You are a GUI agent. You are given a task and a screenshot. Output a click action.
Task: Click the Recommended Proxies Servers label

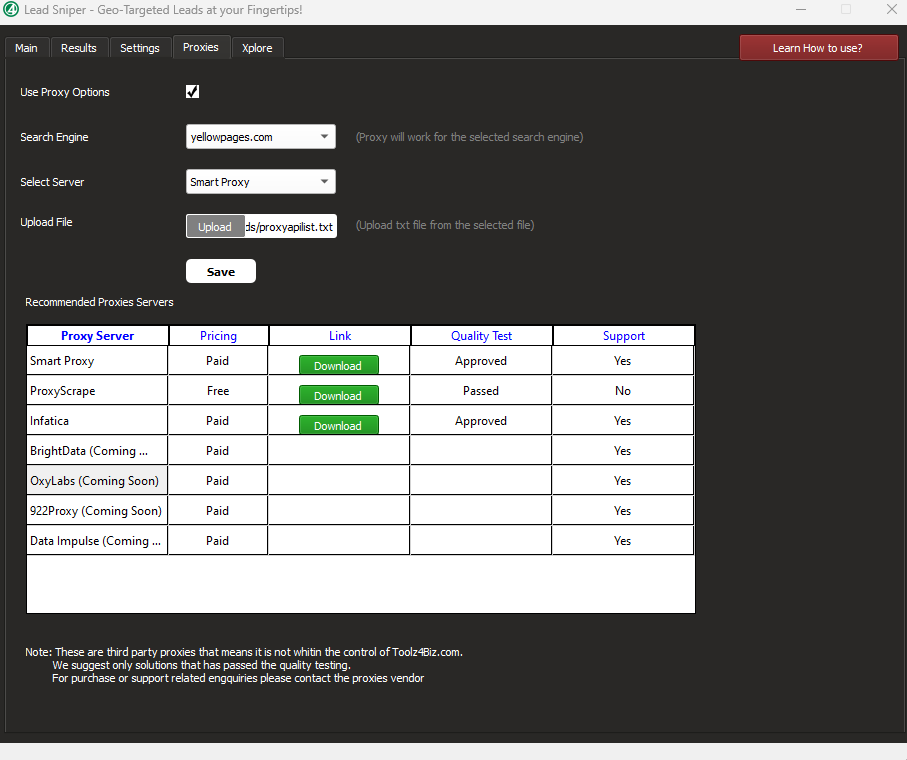[99, 302]
